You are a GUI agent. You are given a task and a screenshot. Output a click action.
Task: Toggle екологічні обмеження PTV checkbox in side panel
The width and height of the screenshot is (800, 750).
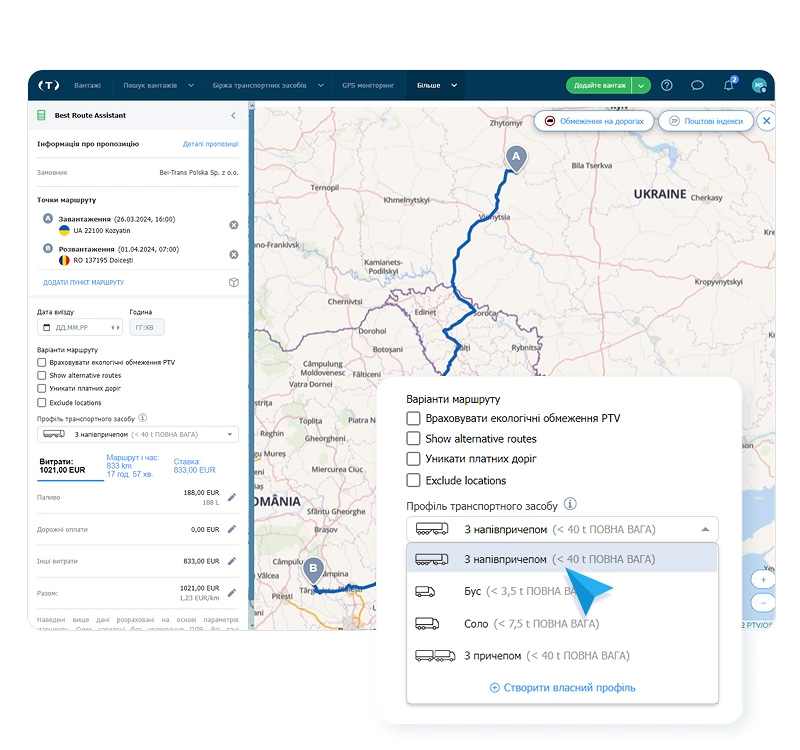pyautogui.click(x=42, y=363)
